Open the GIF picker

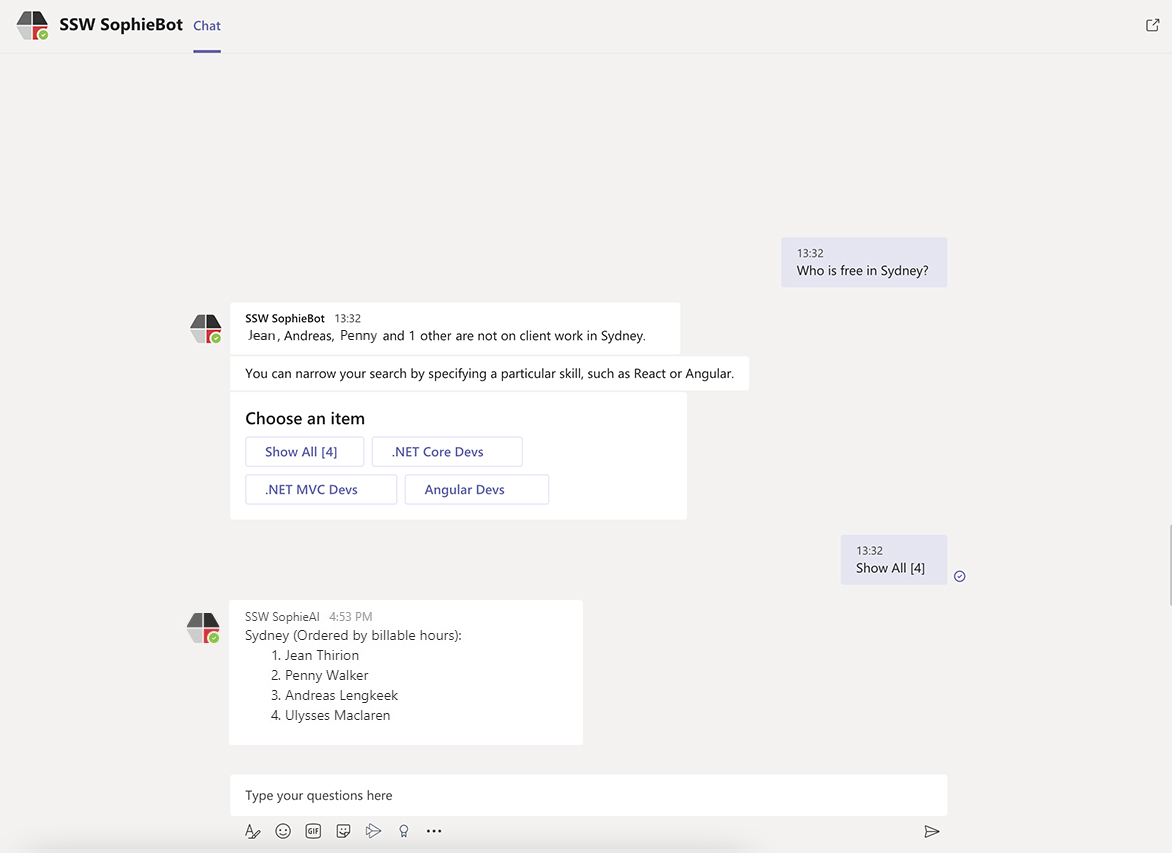click(313, 831)
